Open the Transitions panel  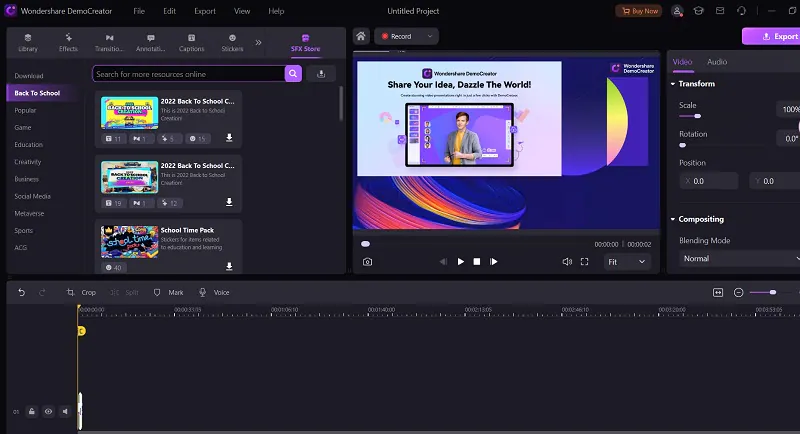109,43
